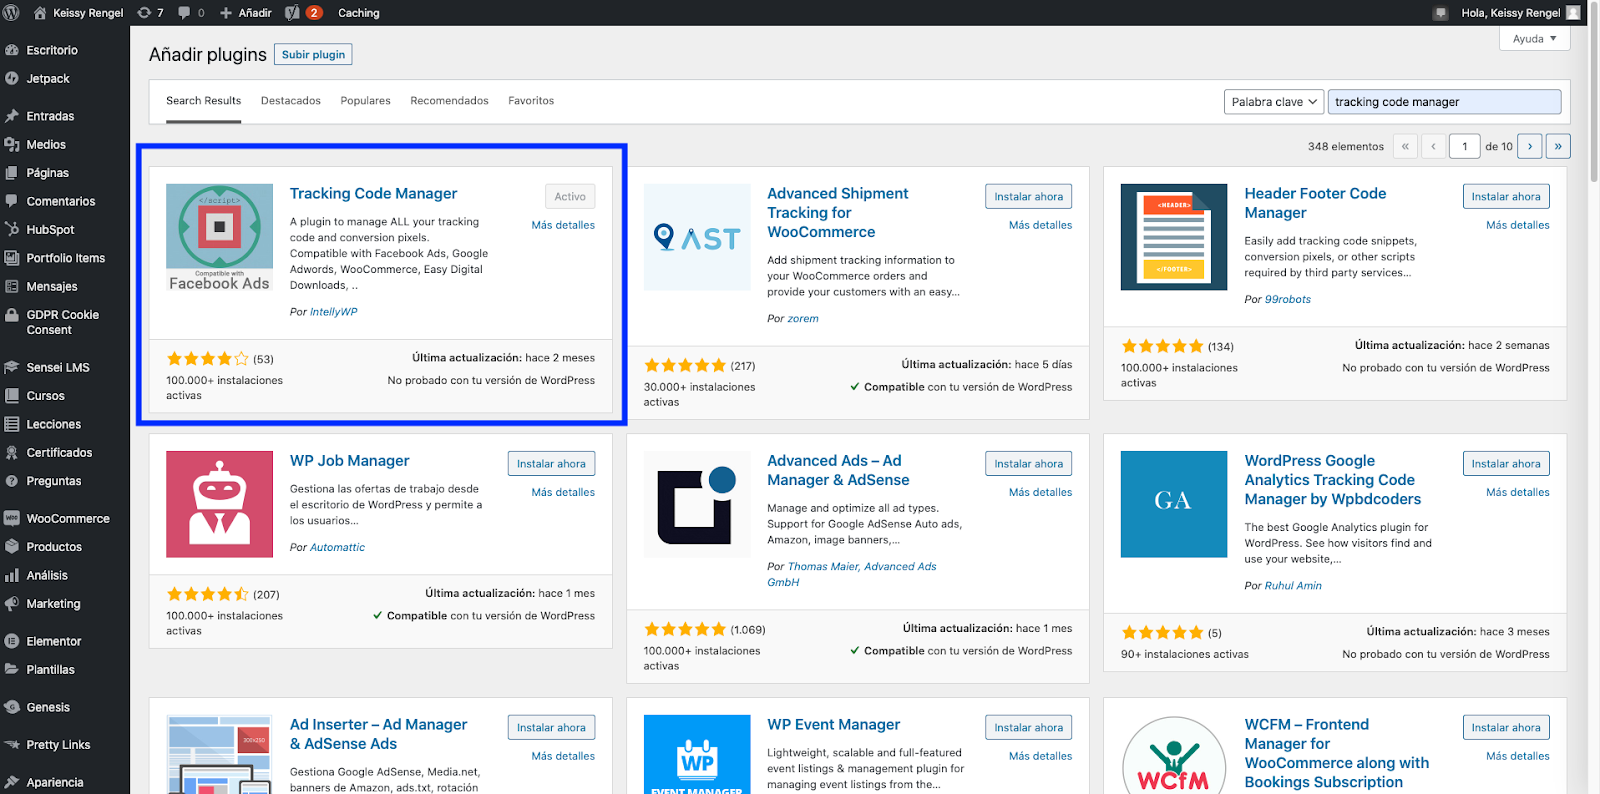Click the Subir plugin button

point(313,55)
